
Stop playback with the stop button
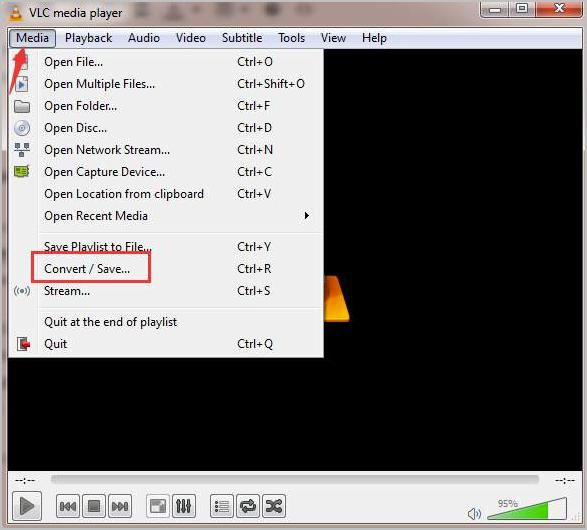(x=94, y=506)
